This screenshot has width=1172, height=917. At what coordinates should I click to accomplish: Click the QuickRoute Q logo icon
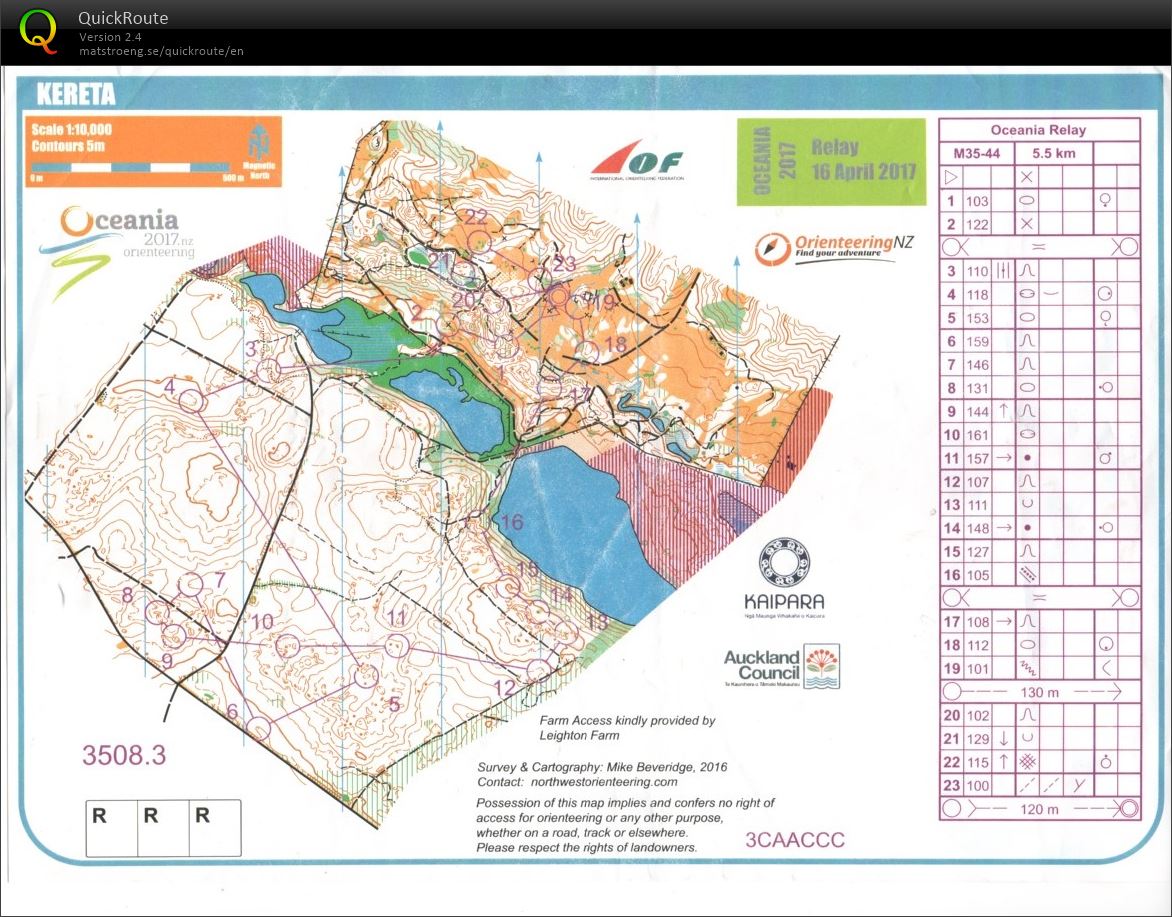pyautogui.click(x=39, y=29)
